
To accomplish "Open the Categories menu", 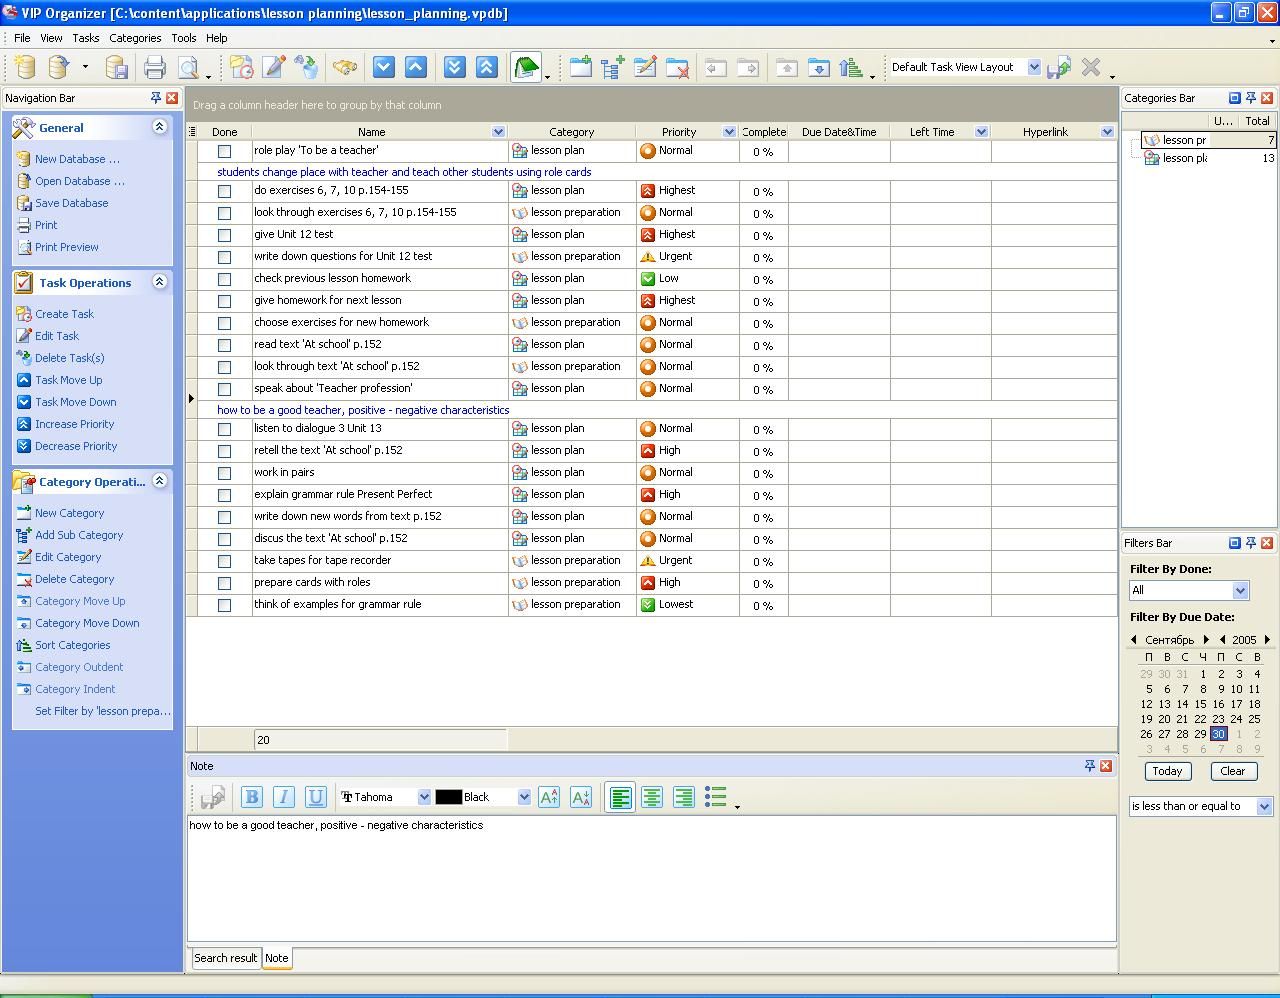I will click(135, 38).
